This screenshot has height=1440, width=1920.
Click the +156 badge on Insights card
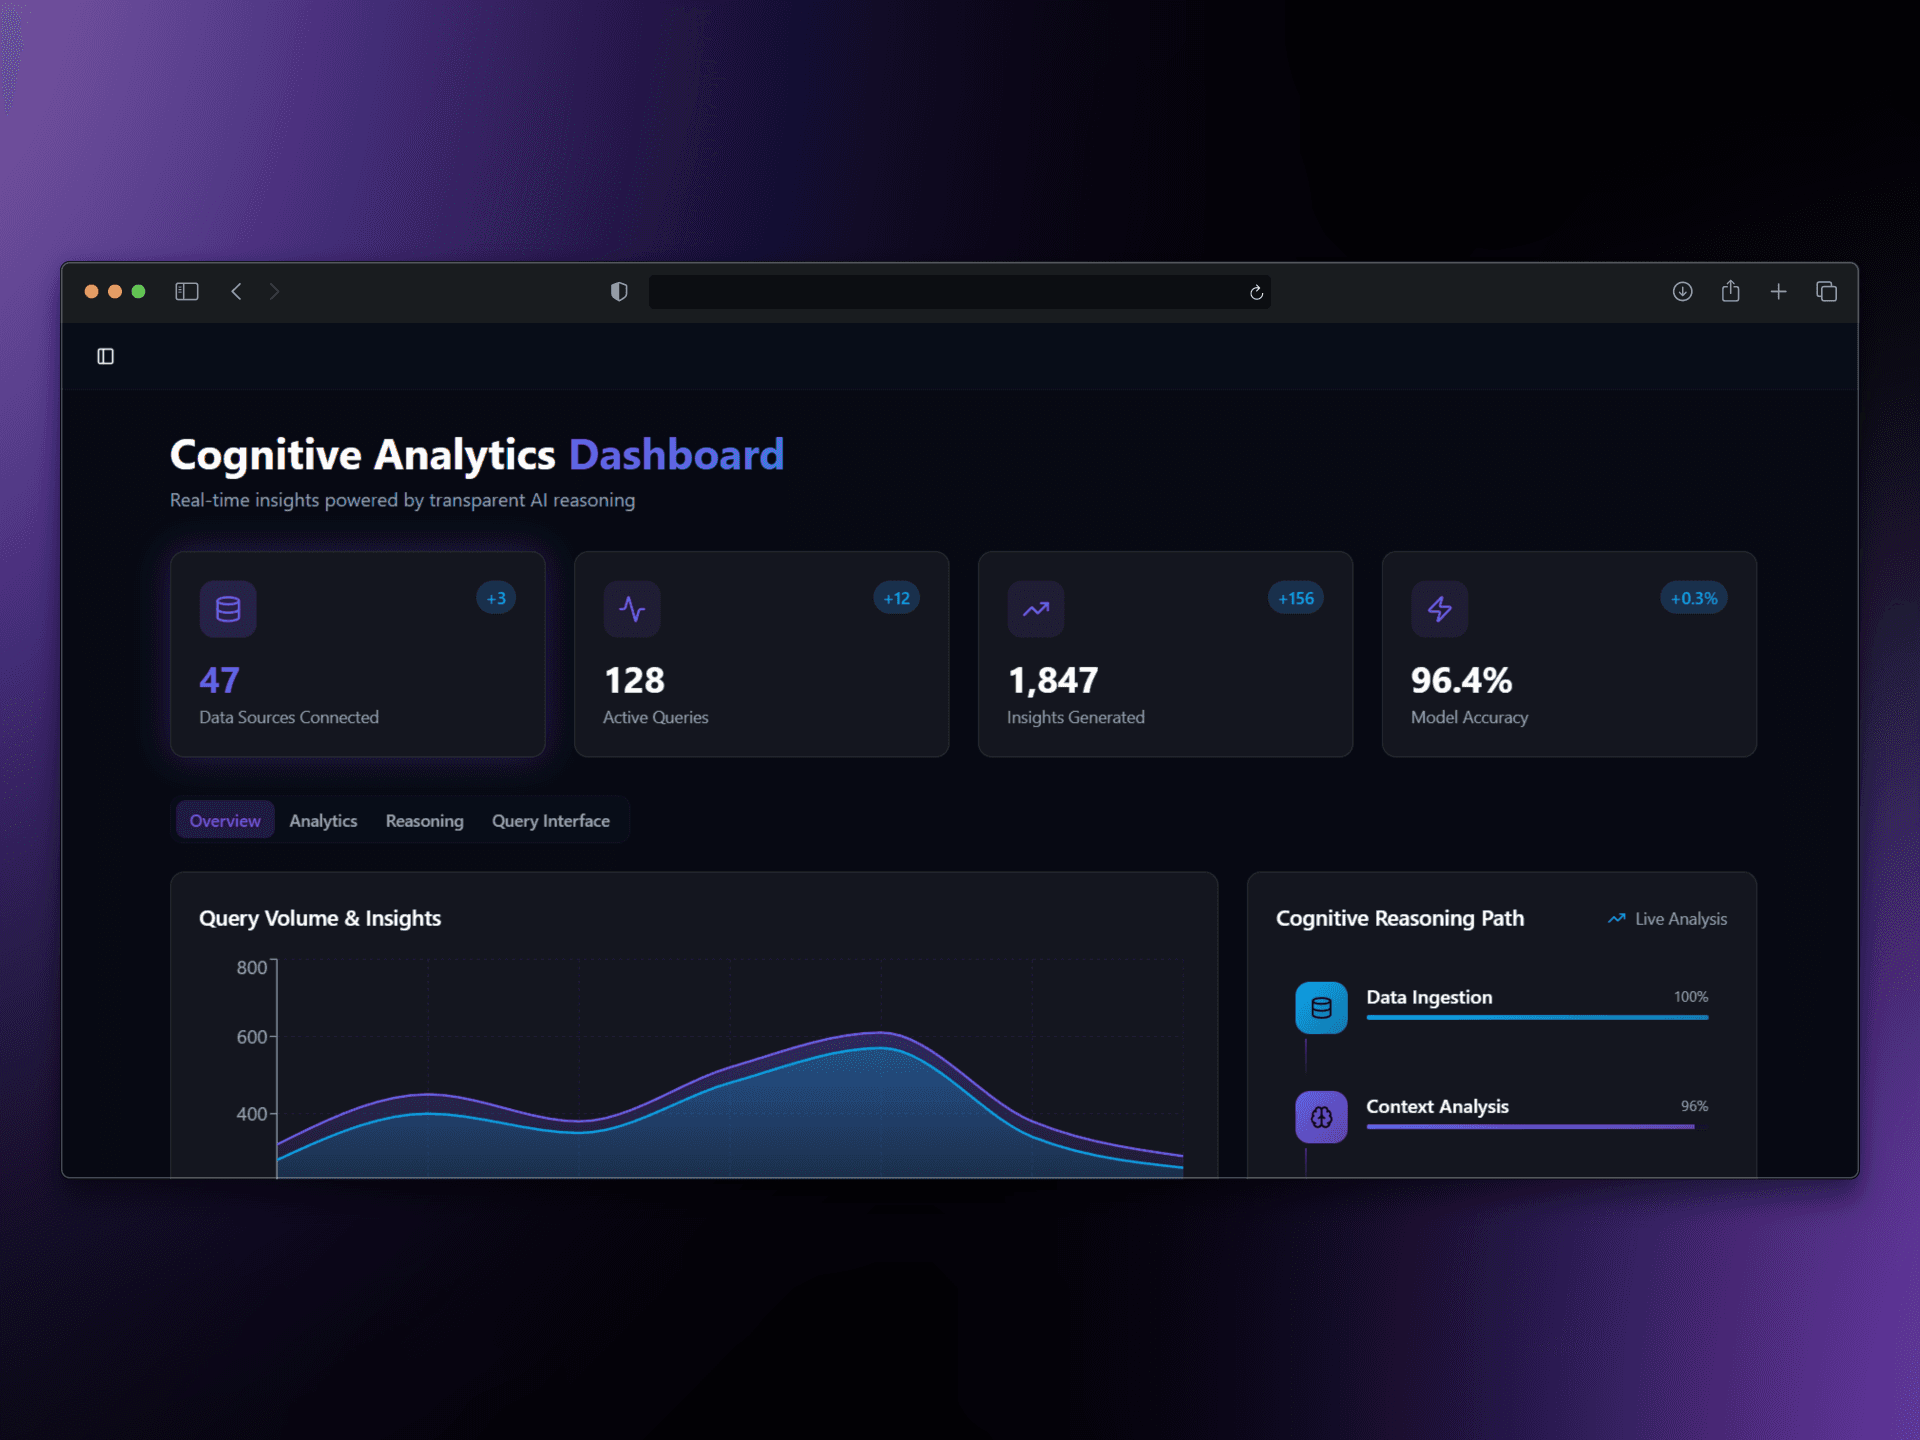1296,598
